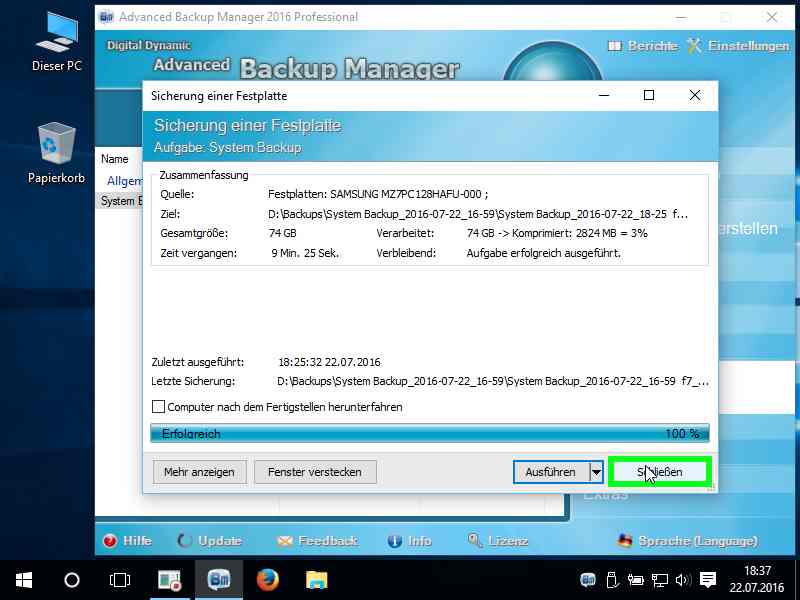Open the Lizenz link
800x600 pixels.
point(498,541)
